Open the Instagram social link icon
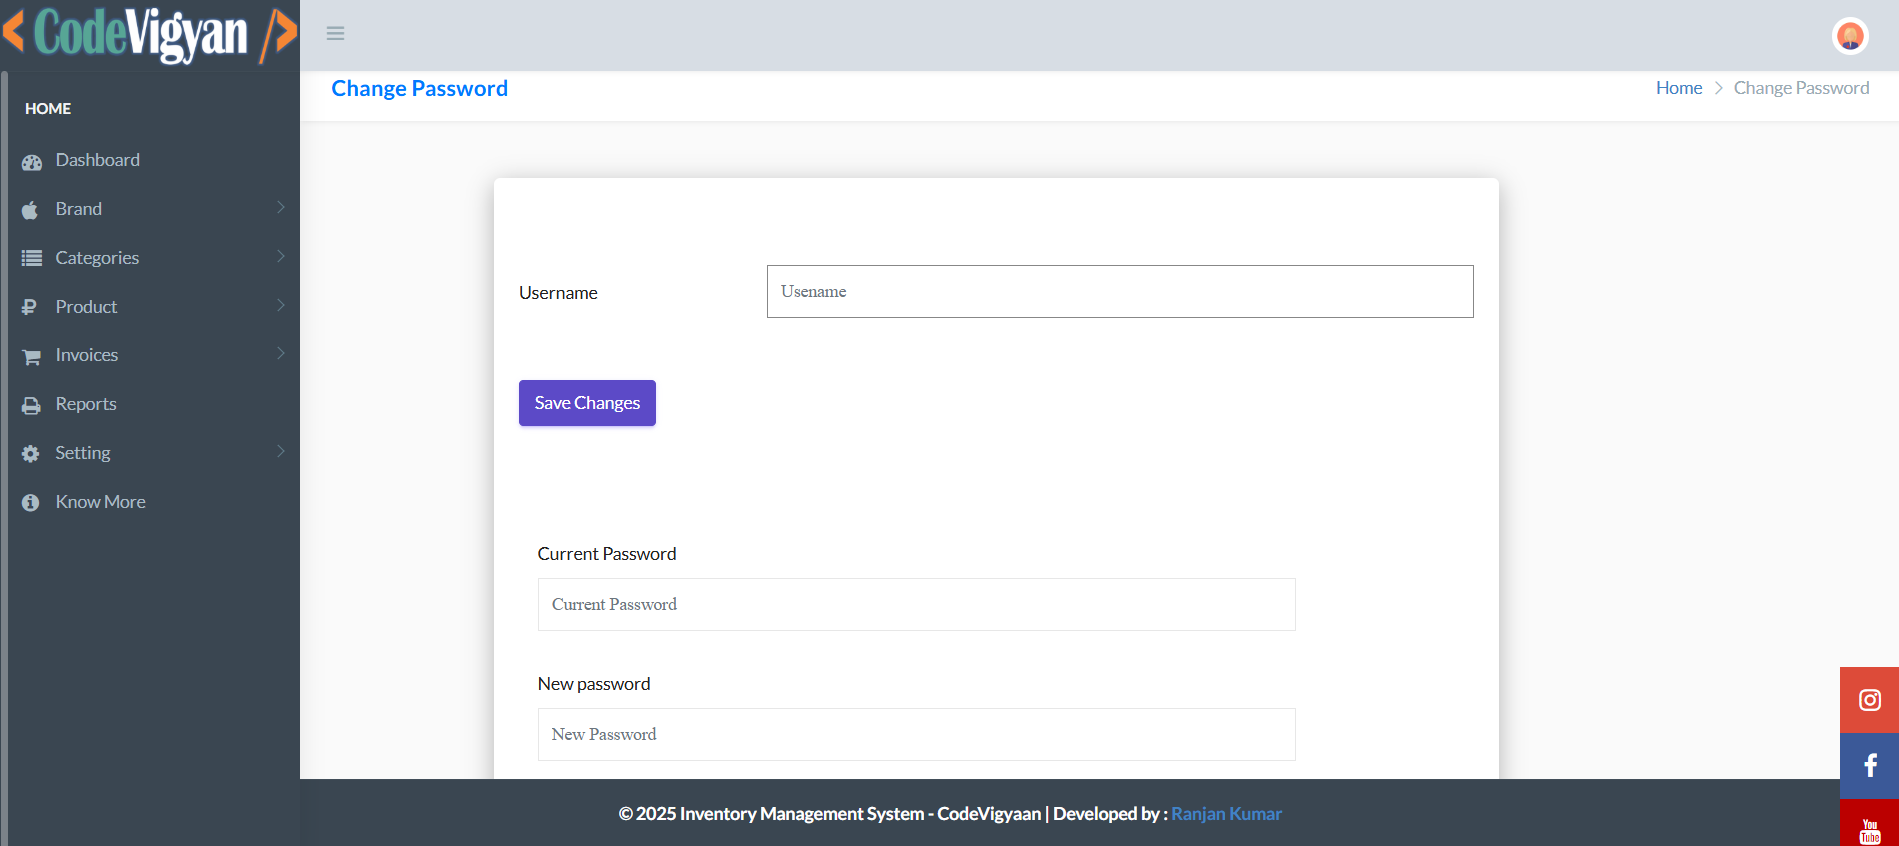1899x846 pixels. coord(1869,700)
